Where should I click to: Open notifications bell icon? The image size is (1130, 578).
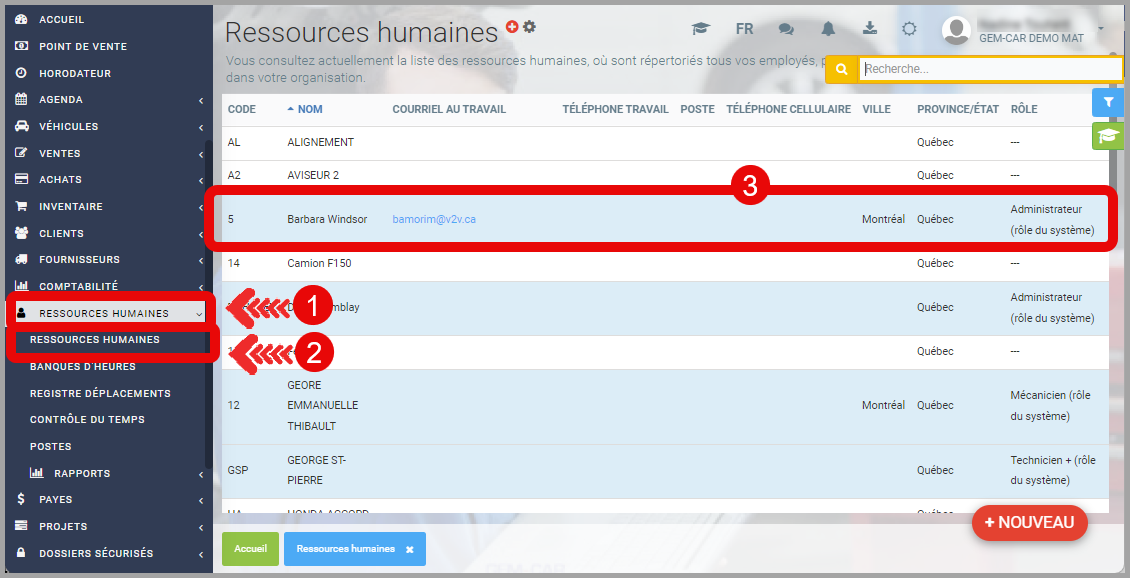[x=828, y=29]
